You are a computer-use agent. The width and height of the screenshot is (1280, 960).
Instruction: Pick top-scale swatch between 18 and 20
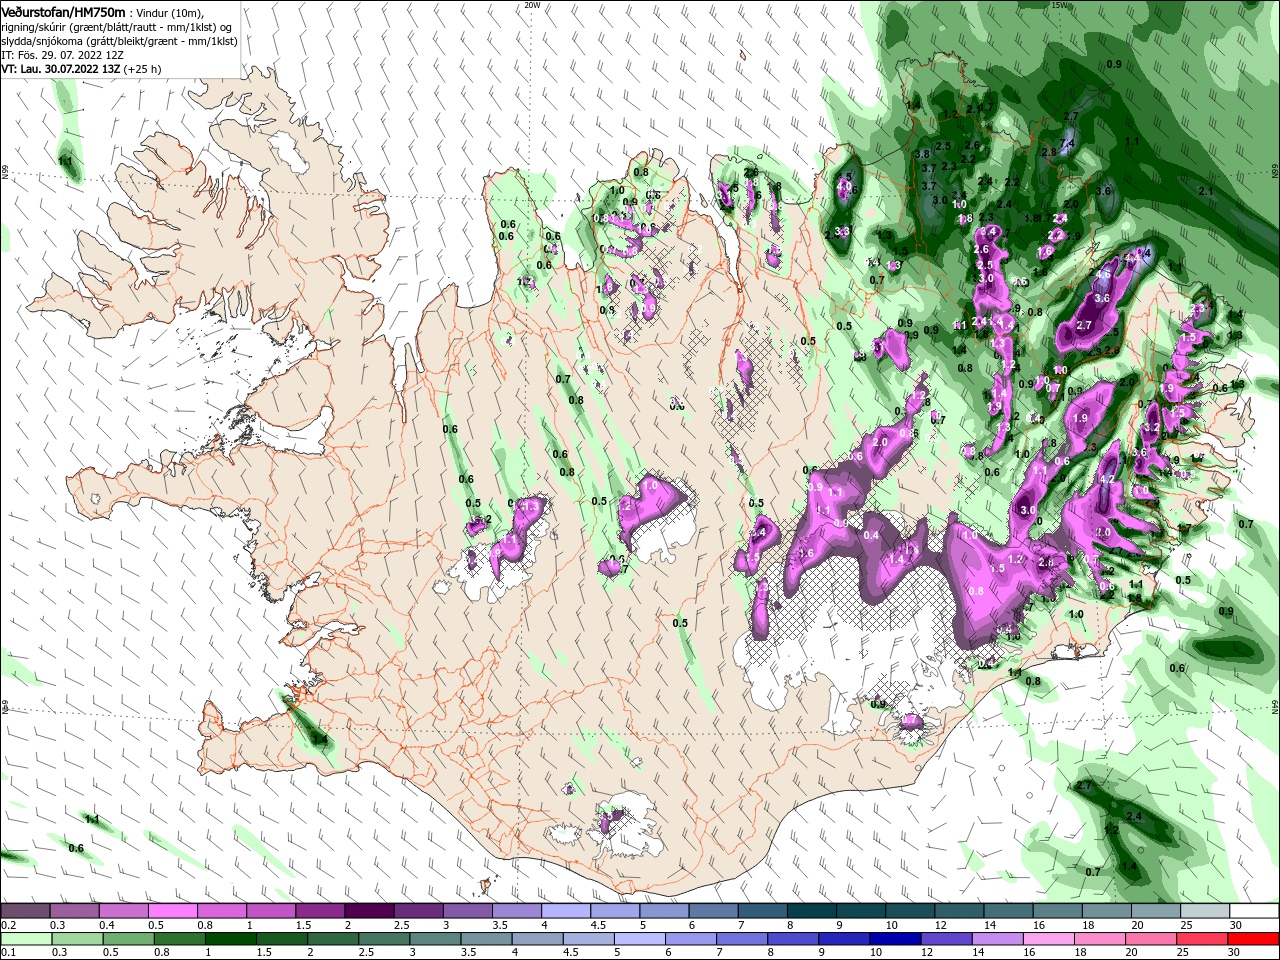pos(1107,911)
